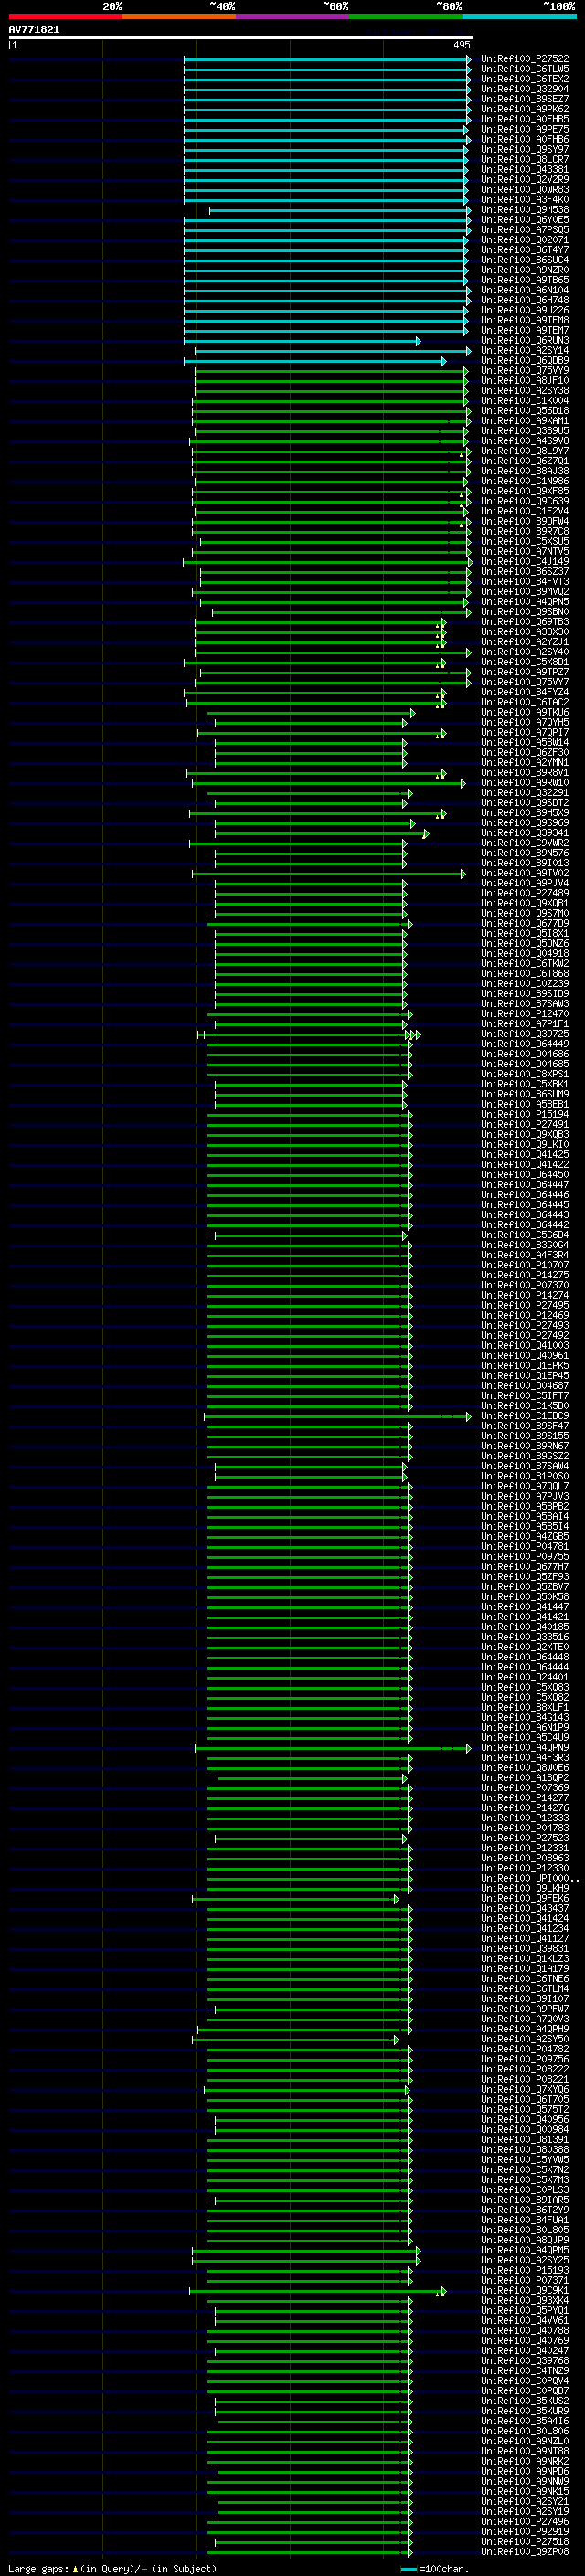
Task: Select hit label UniRef100_A8JF10
Action: [x=524, y=380]
